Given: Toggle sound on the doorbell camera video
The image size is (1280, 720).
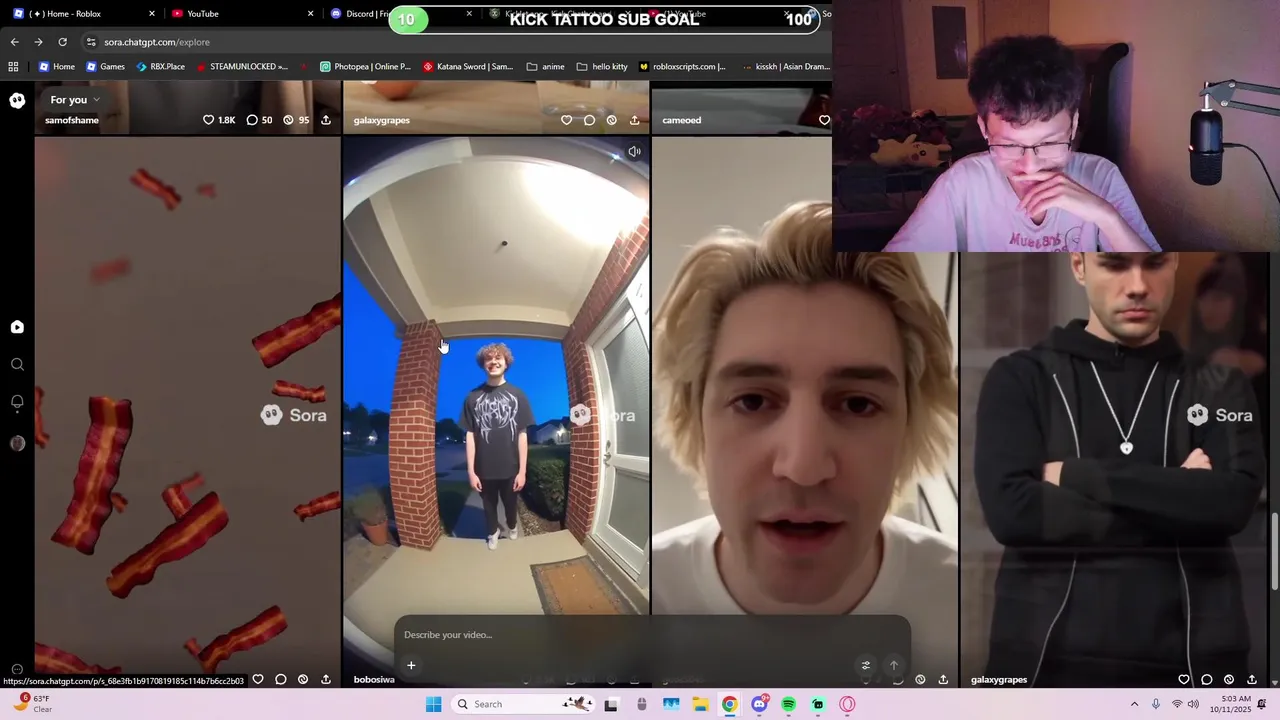Looking at the screenshot, I should [634, 152].
